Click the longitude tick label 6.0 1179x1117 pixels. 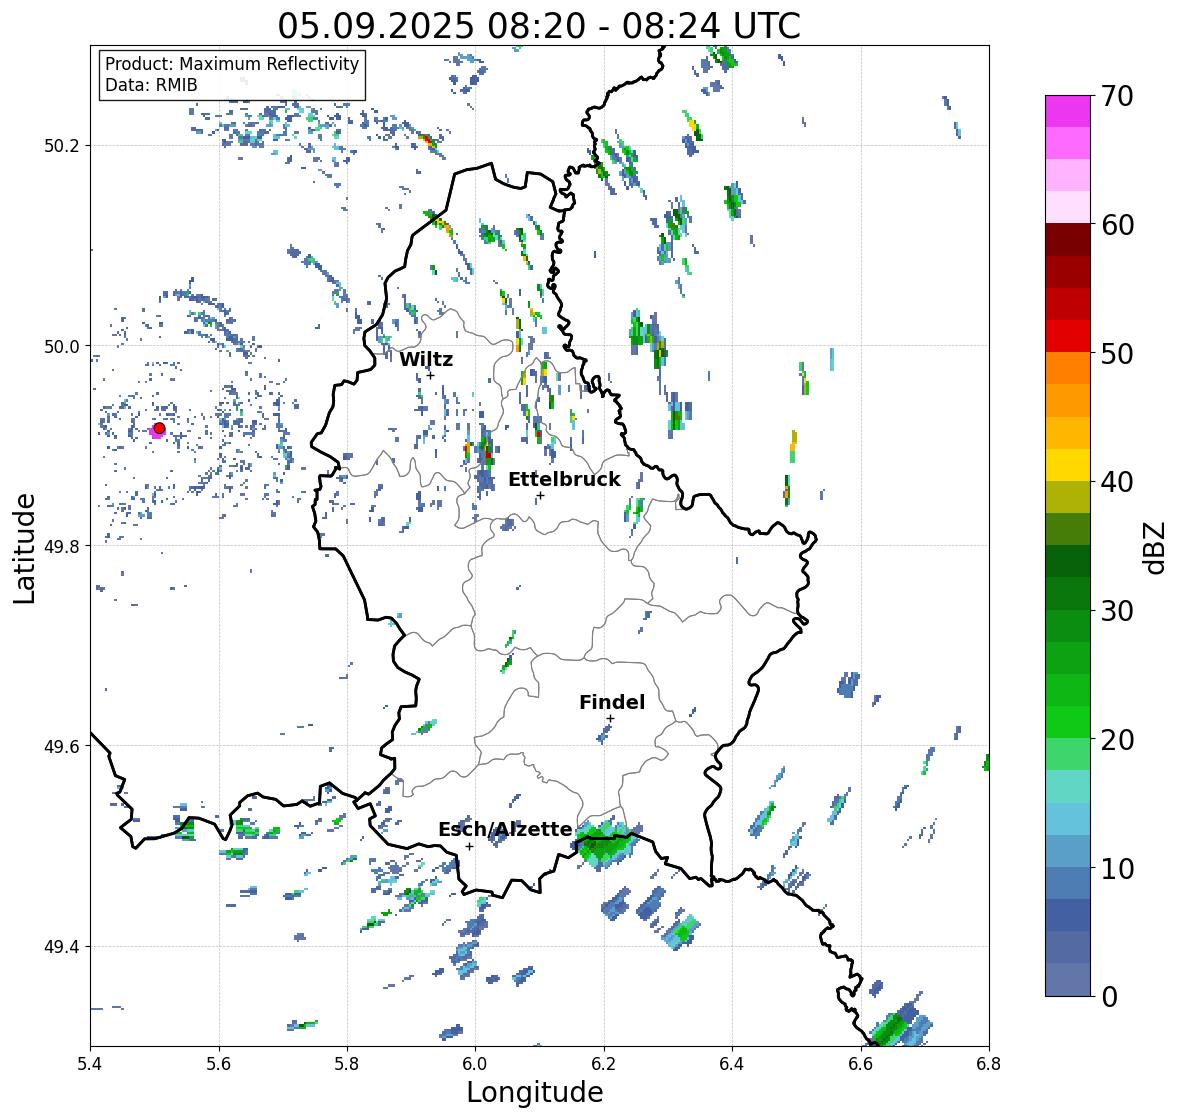[475, 1064]
